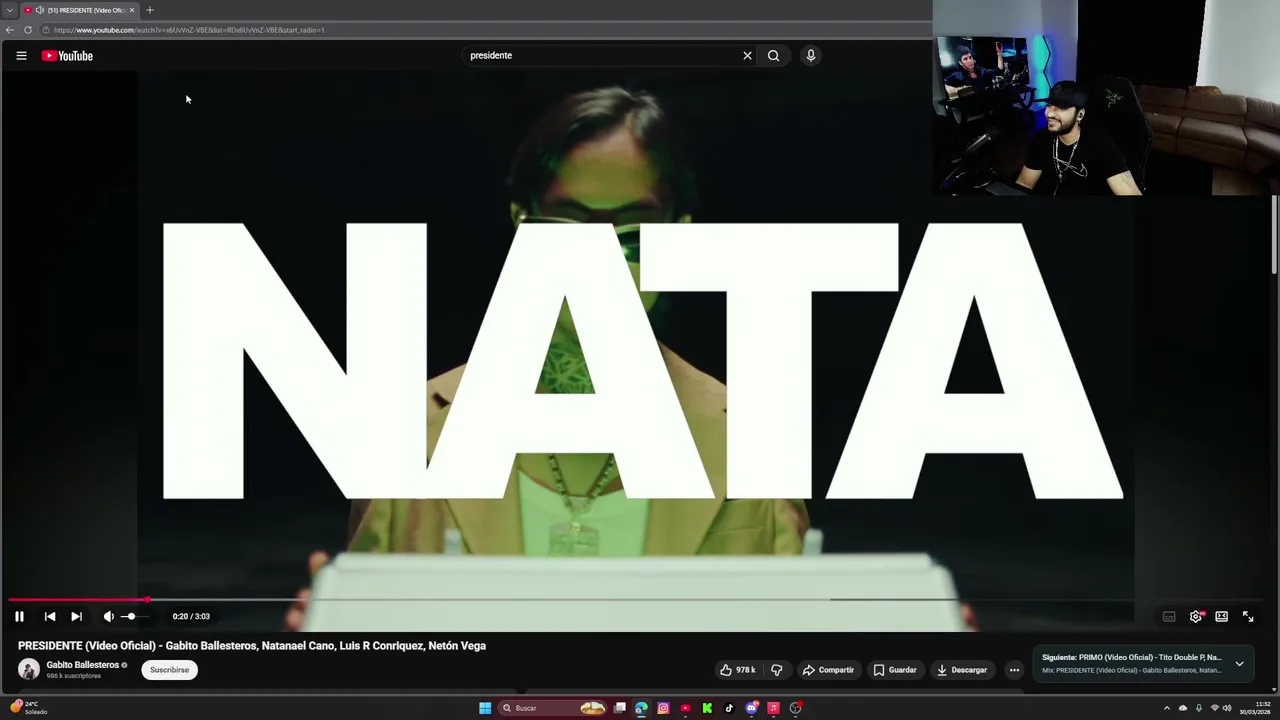
Task: Click the 986 k suscriptores count
Action: [73, 676]
